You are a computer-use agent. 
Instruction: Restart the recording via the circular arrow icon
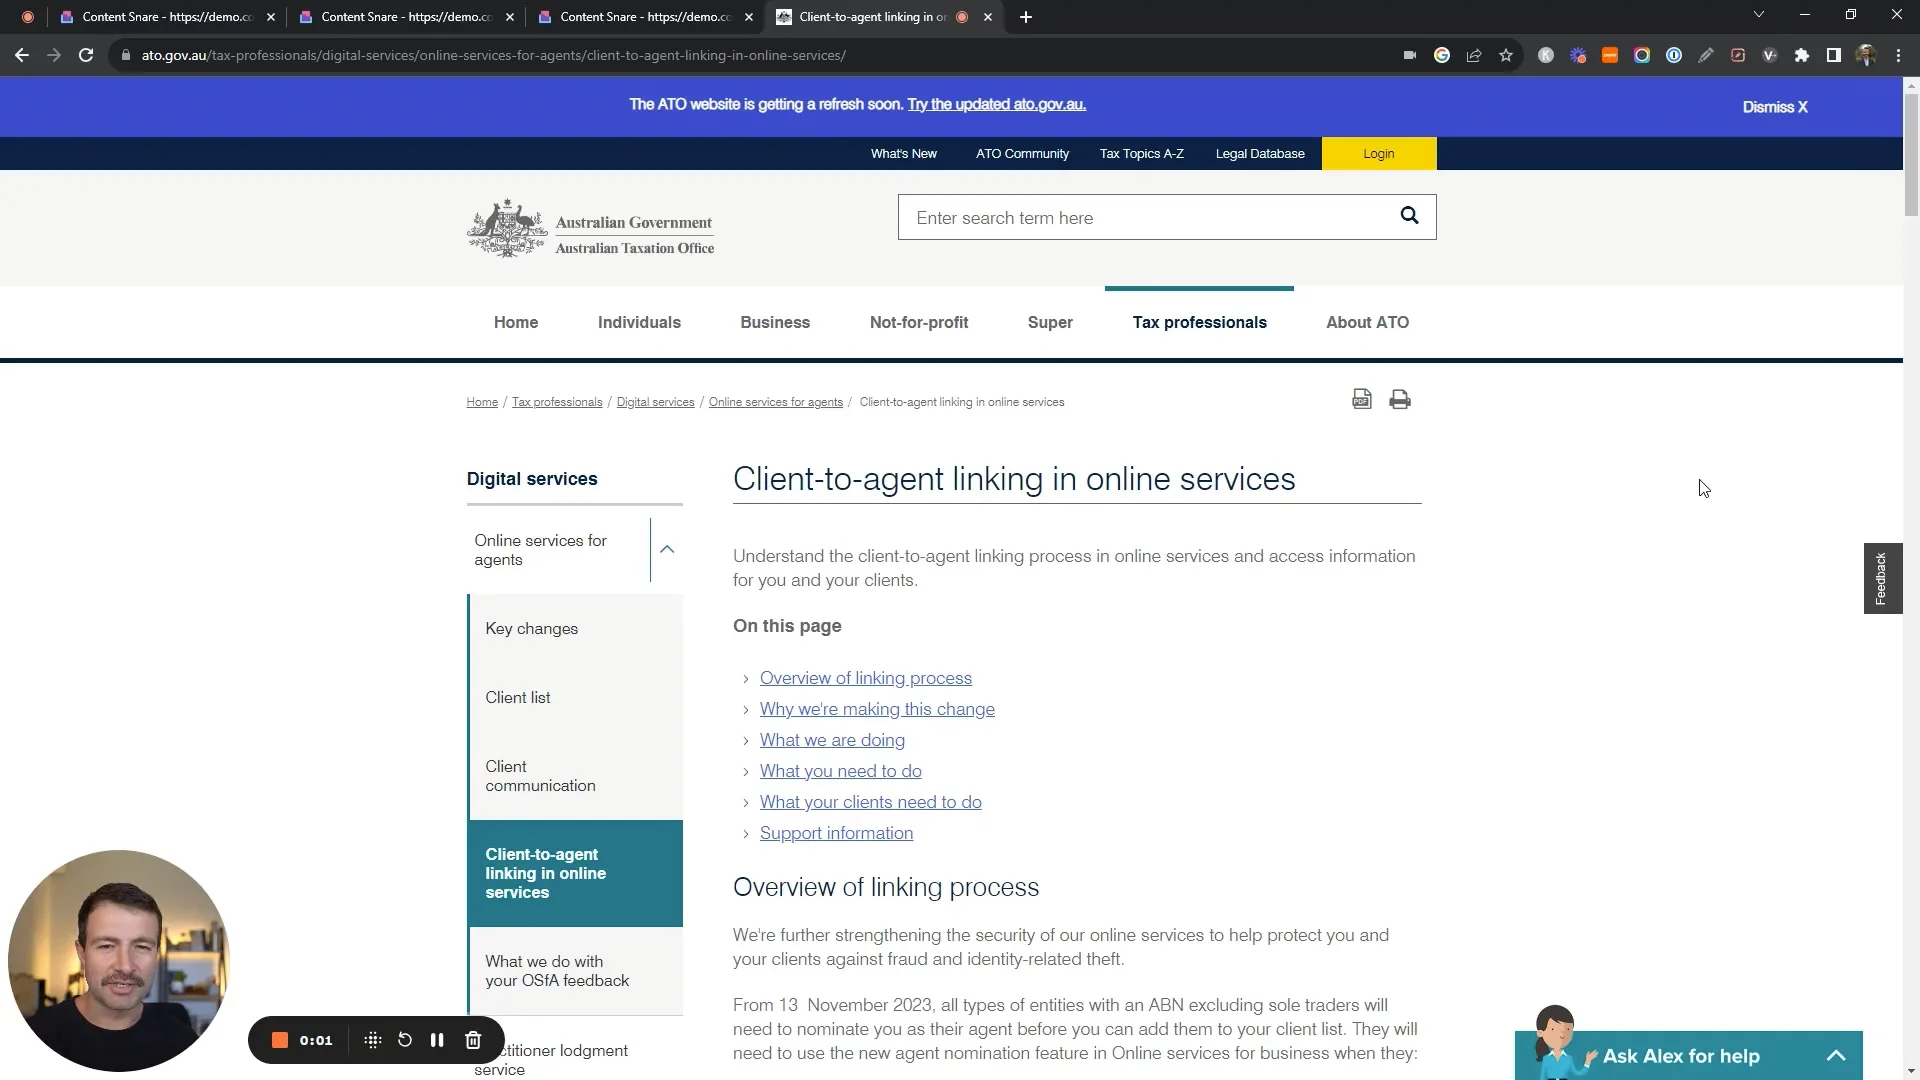coord(405,1040)
